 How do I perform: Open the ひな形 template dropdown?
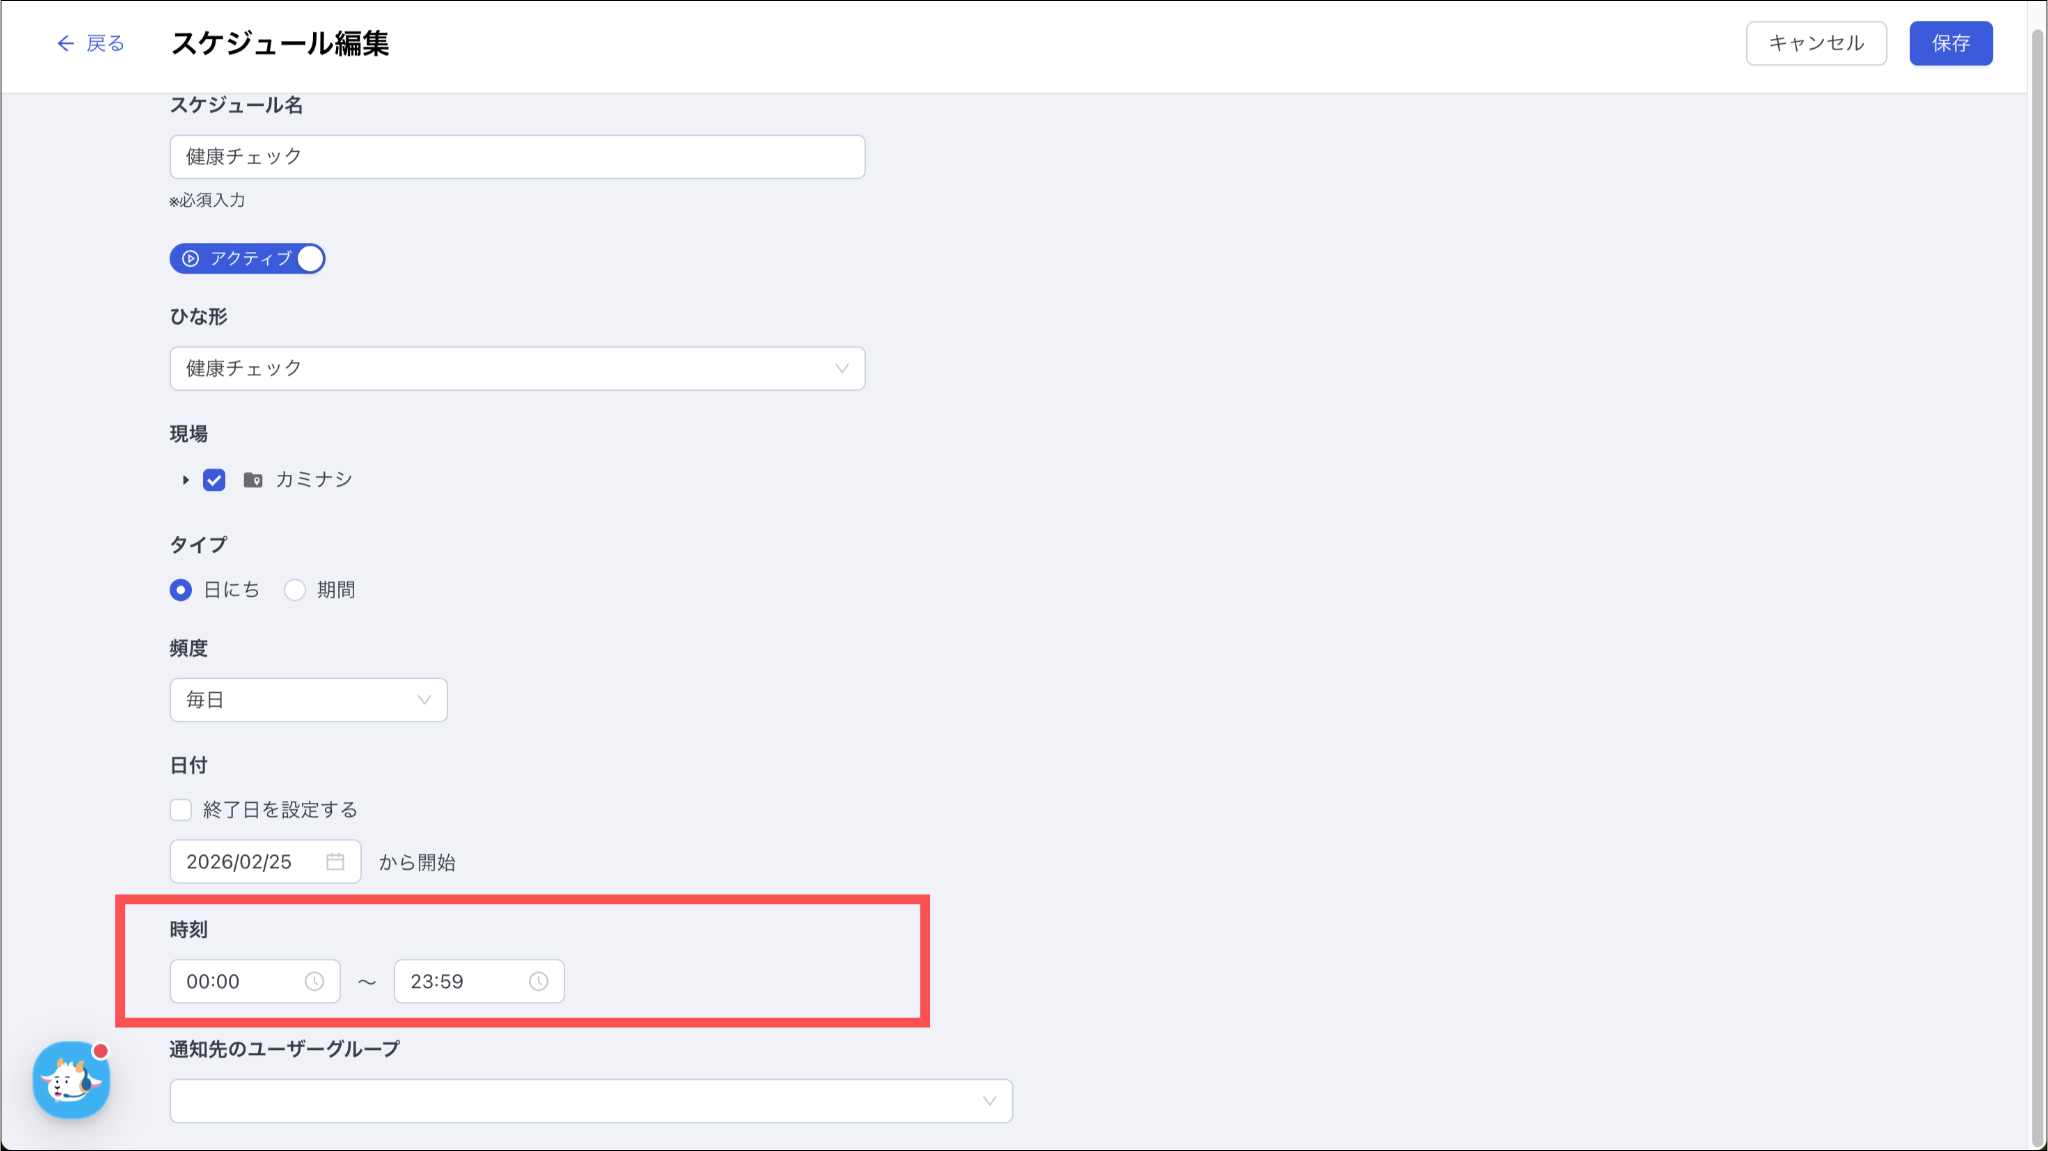point(517,369)
